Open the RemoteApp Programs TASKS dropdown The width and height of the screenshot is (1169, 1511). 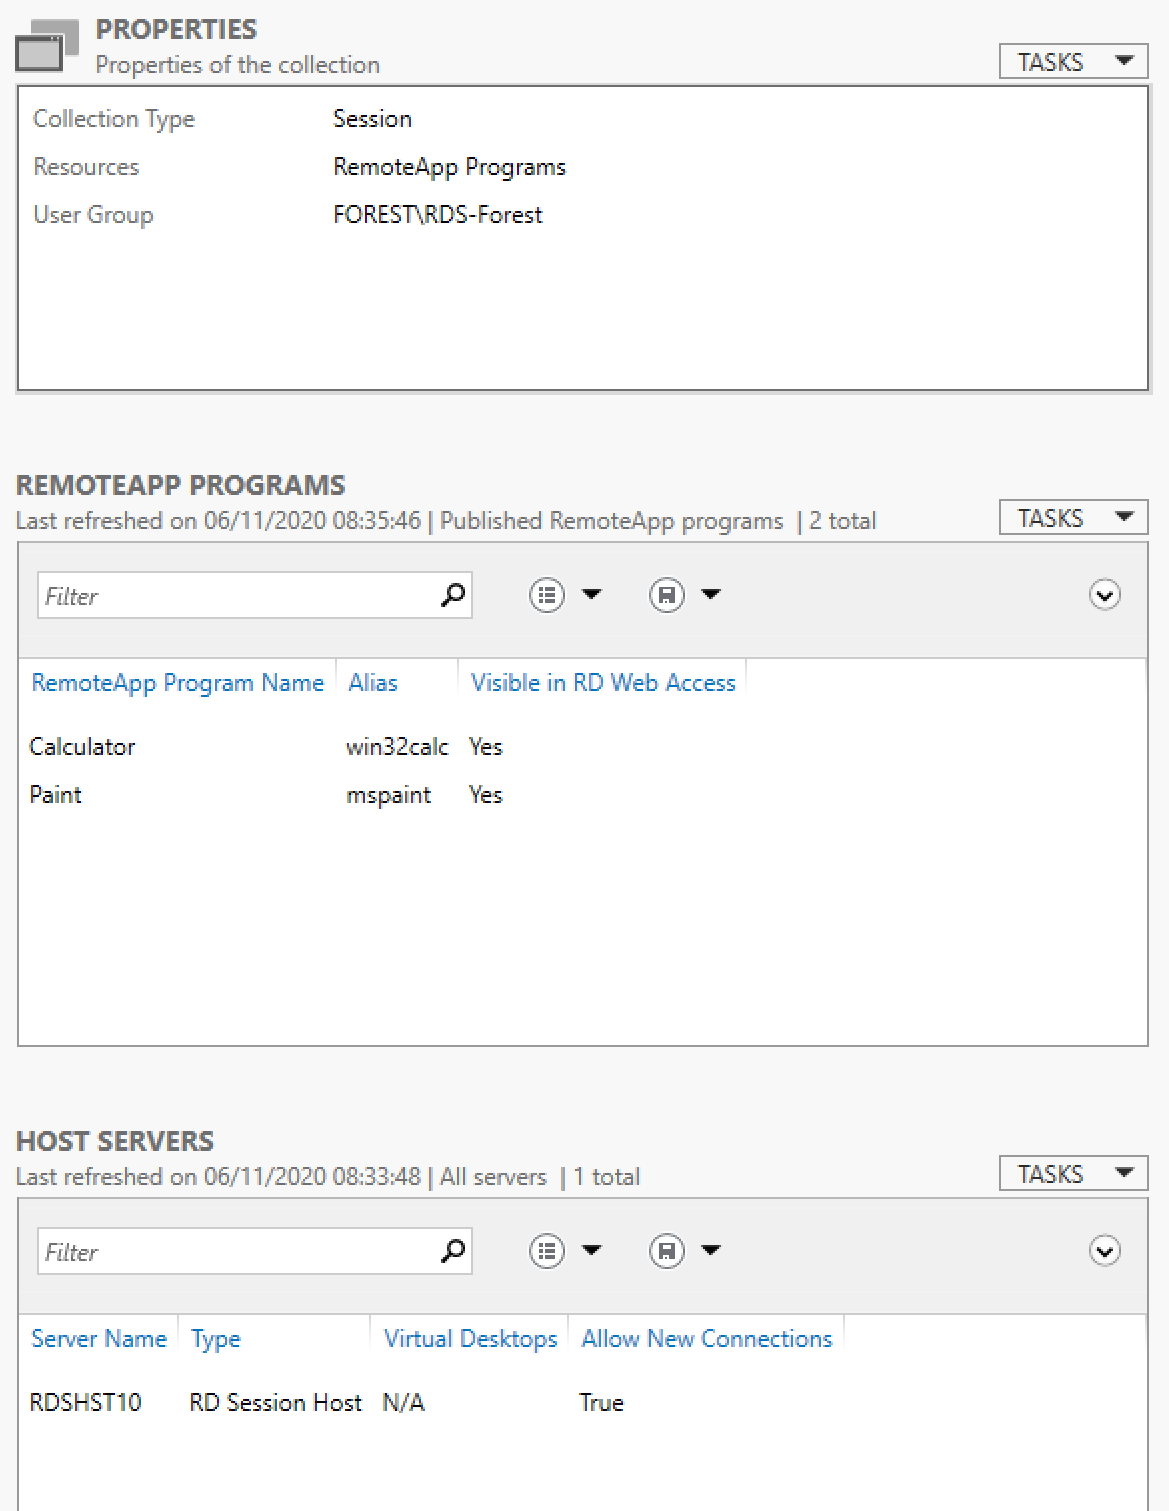1073,518
